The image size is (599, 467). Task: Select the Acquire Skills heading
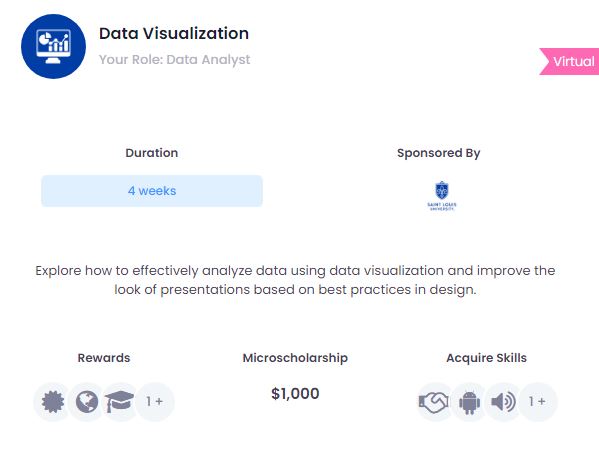[x=487, y=358]
